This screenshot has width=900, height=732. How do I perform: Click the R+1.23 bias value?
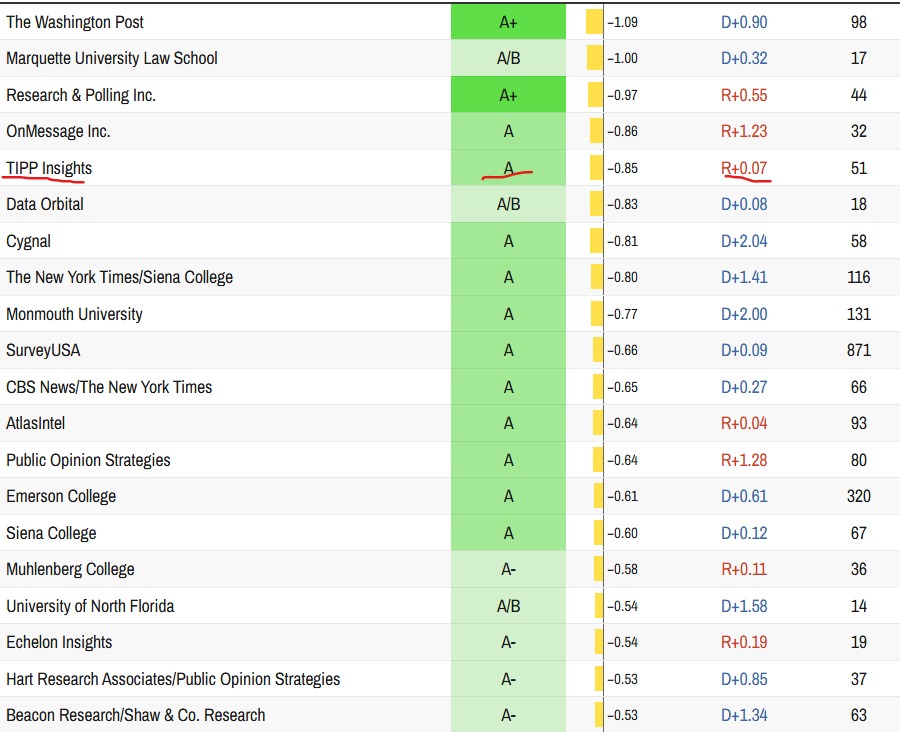coord(744,131)
